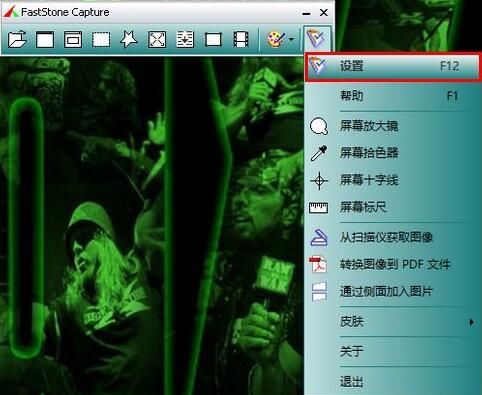482x395 pixels.
Task: Click magnifier icon beside 屏幕放大镜
Action: 319,126
